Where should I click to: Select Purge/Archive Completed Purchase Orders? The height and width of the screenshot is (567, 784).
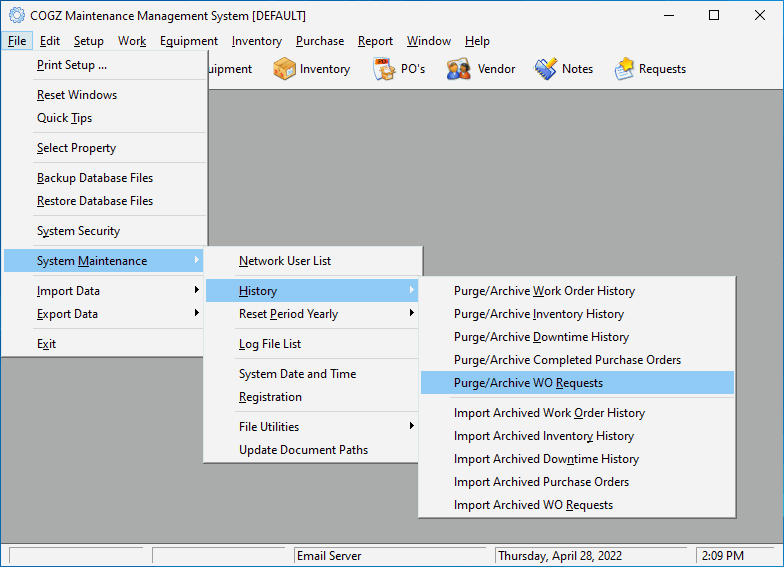[578, 360]
